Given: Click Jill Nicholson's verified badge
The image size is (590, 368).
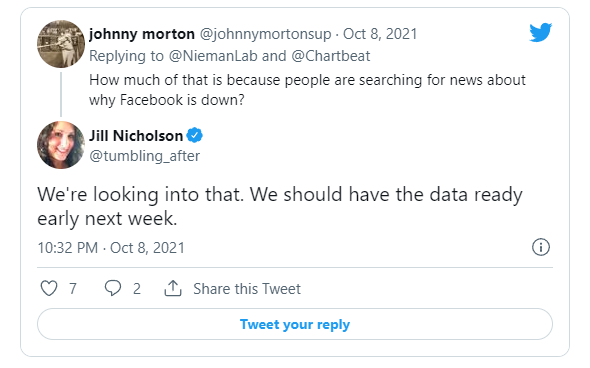Looking at the screenshot, I should click(x=195, y=135).
